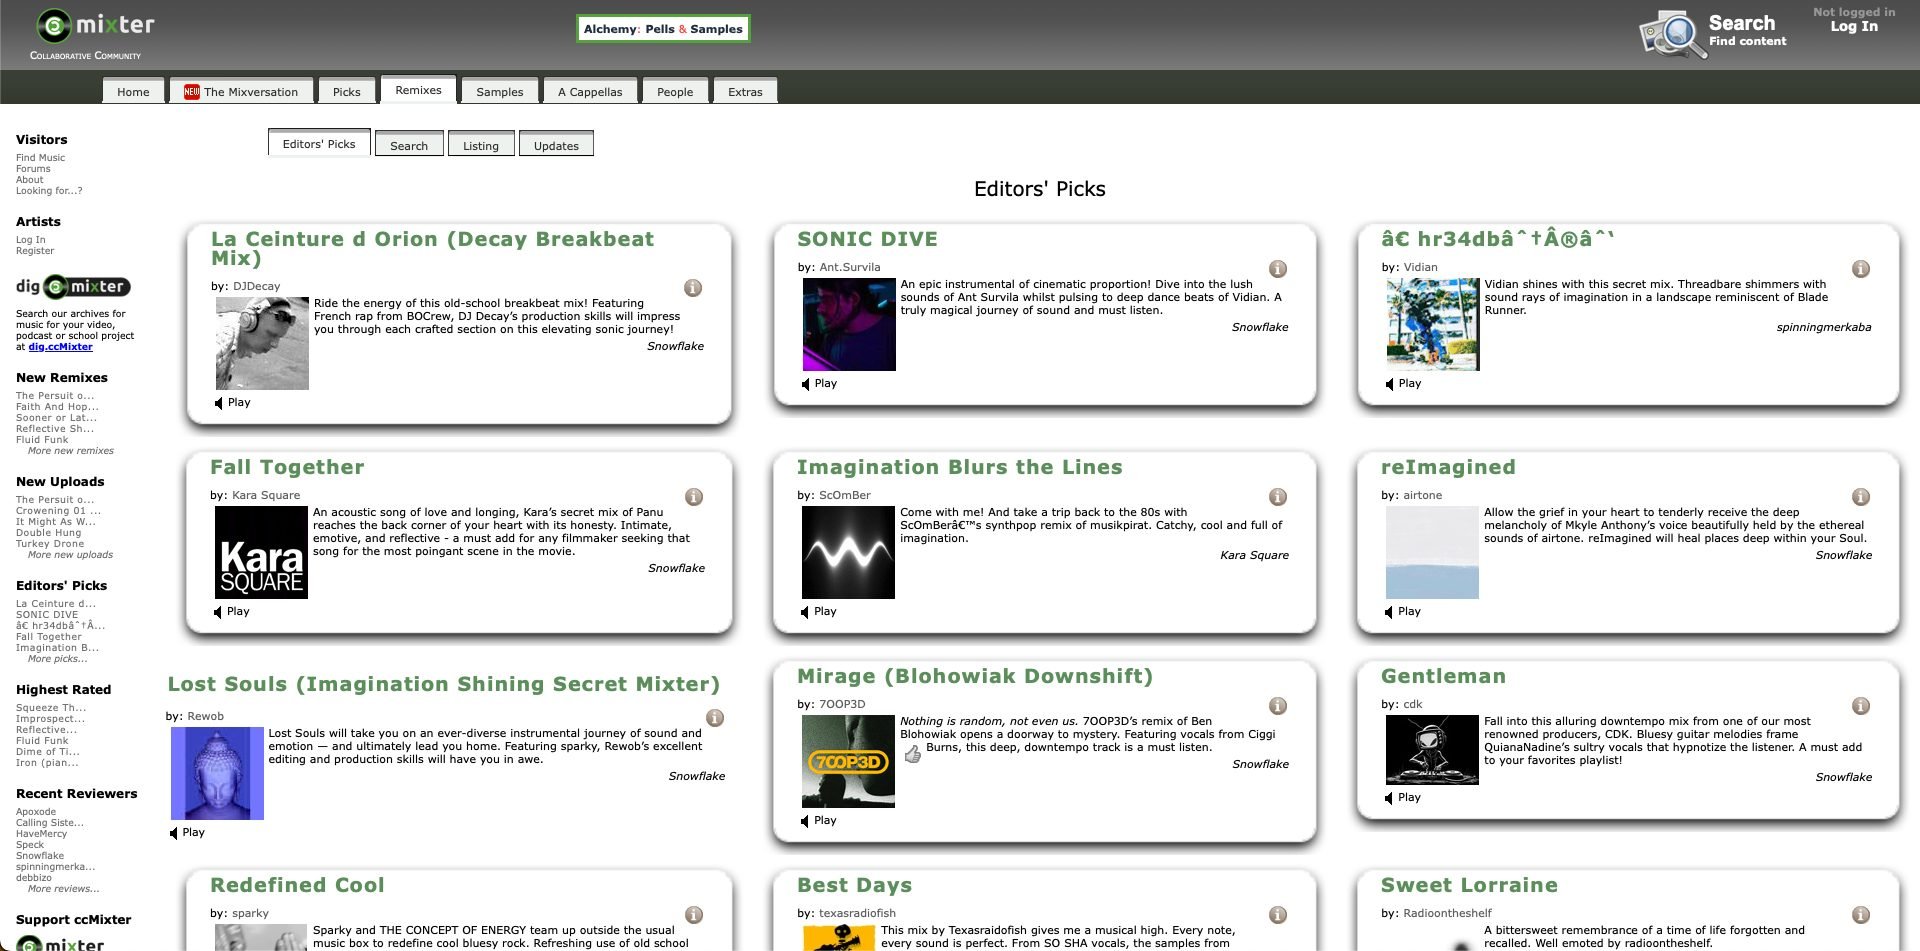Open info icon for Imagination Blurs the Lines

pos(1278,497)
